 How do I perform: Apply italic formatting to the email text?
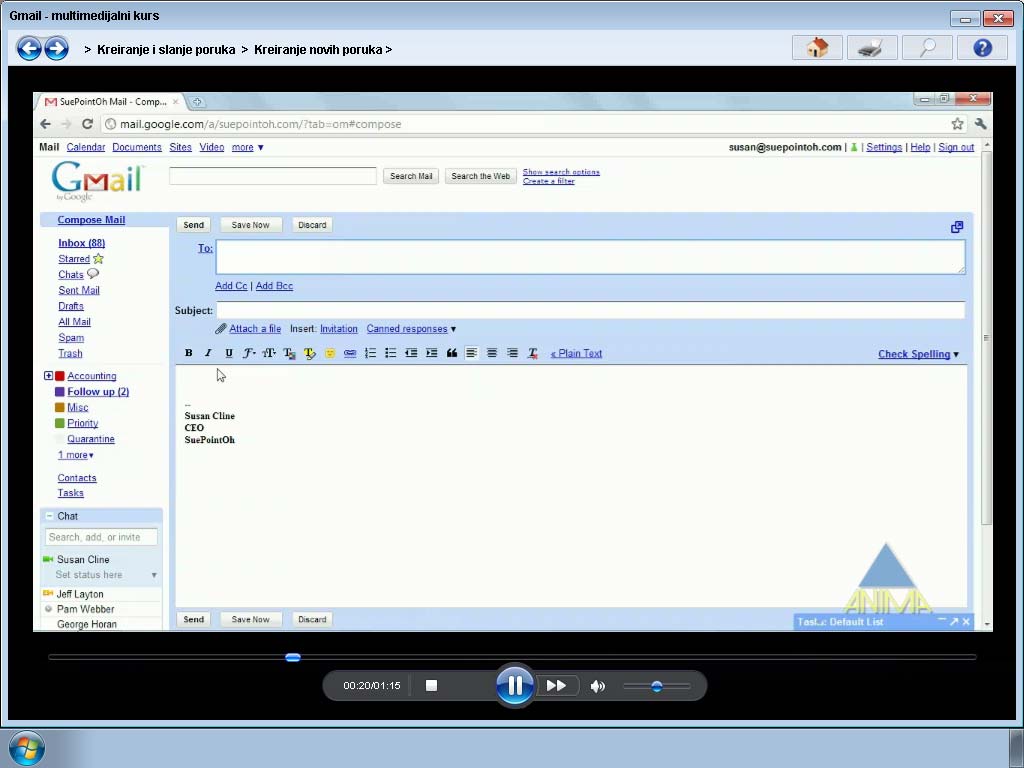pyautogui.click(x=208, y=352)
